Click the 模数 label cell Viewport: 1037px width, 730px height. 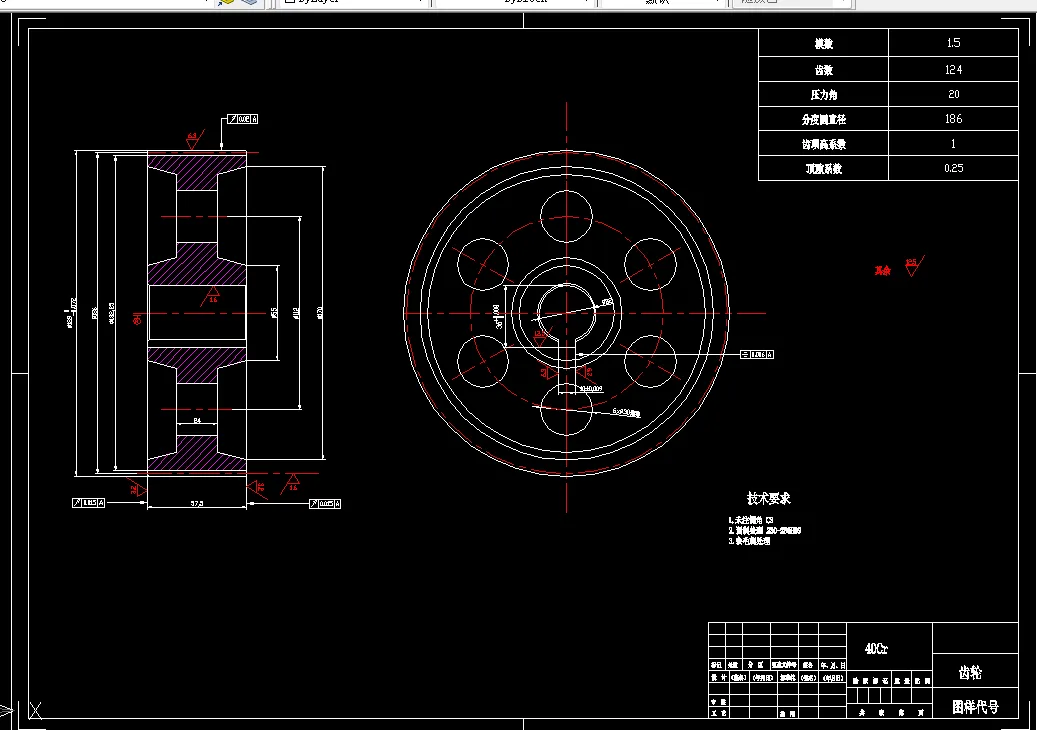(x=823, y=44)
